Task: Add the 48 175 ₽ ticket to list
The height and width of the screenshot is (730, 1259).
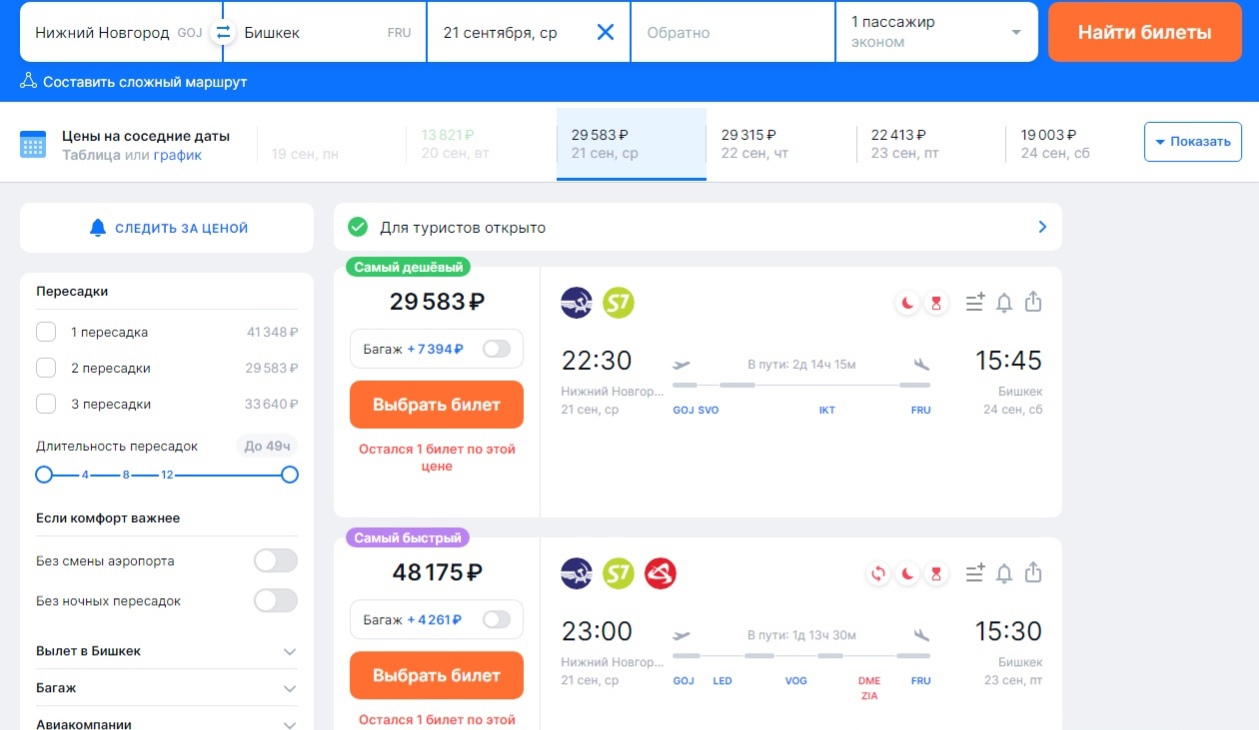Action: pos(975,573)
